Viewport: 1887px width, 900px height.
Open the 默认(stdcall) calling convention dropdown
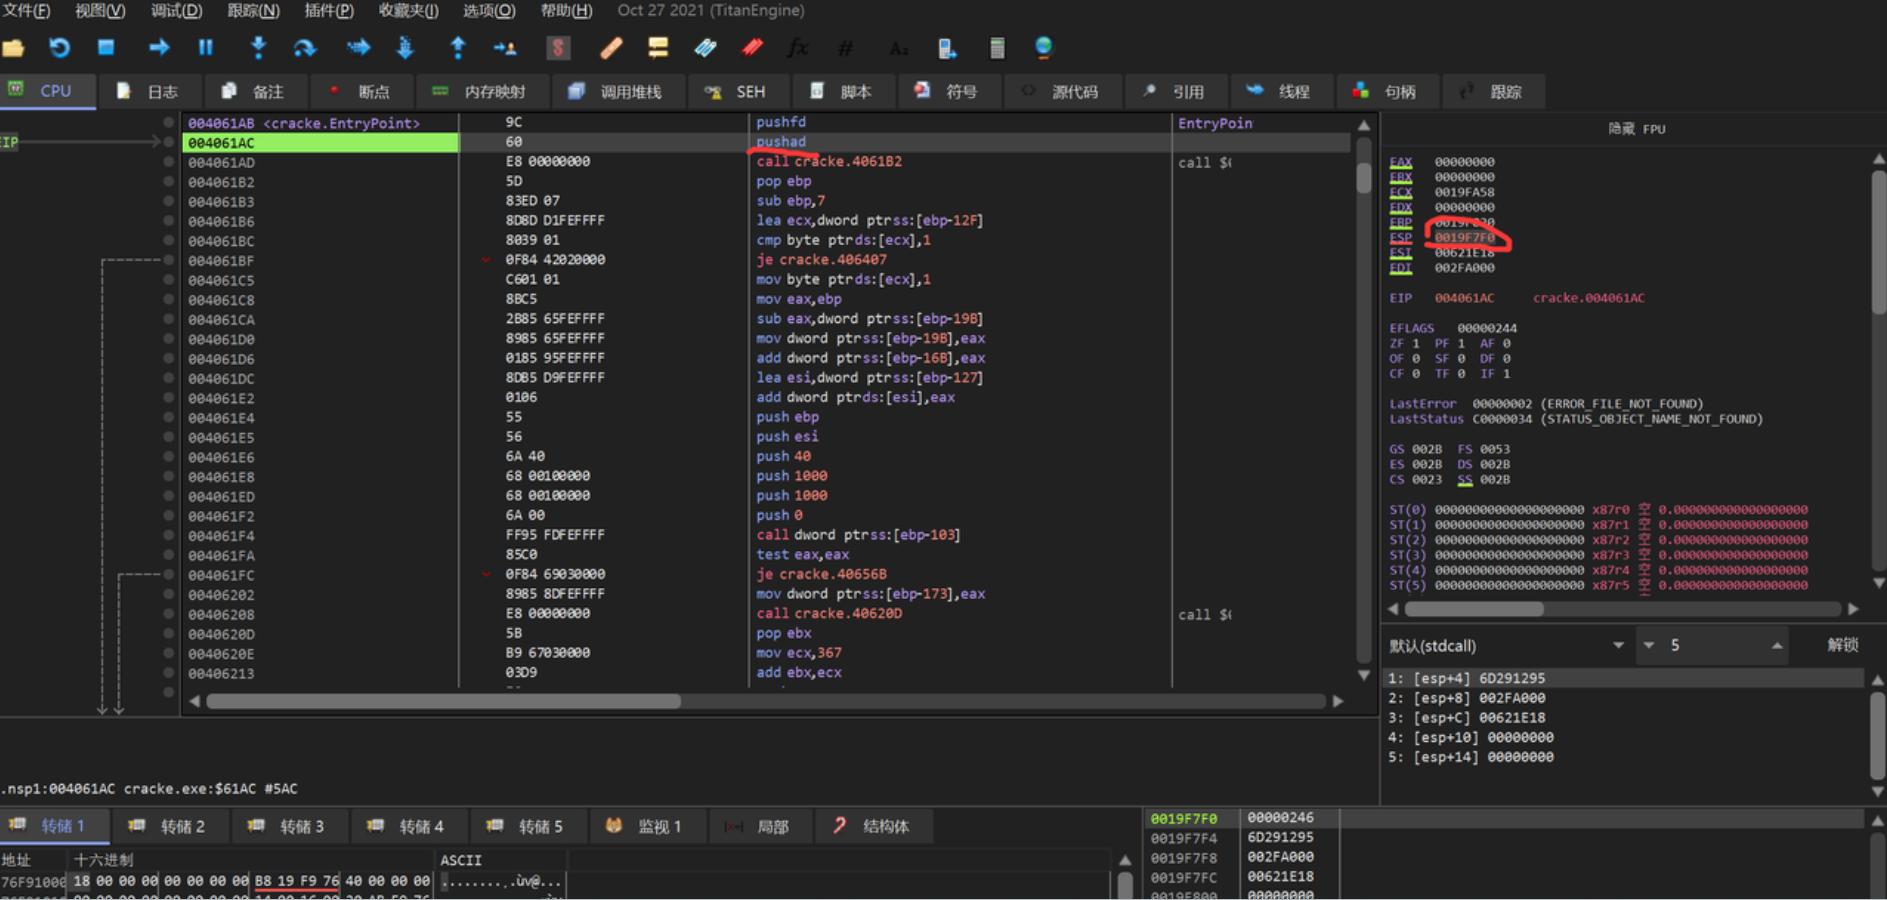pos(1506,645)
